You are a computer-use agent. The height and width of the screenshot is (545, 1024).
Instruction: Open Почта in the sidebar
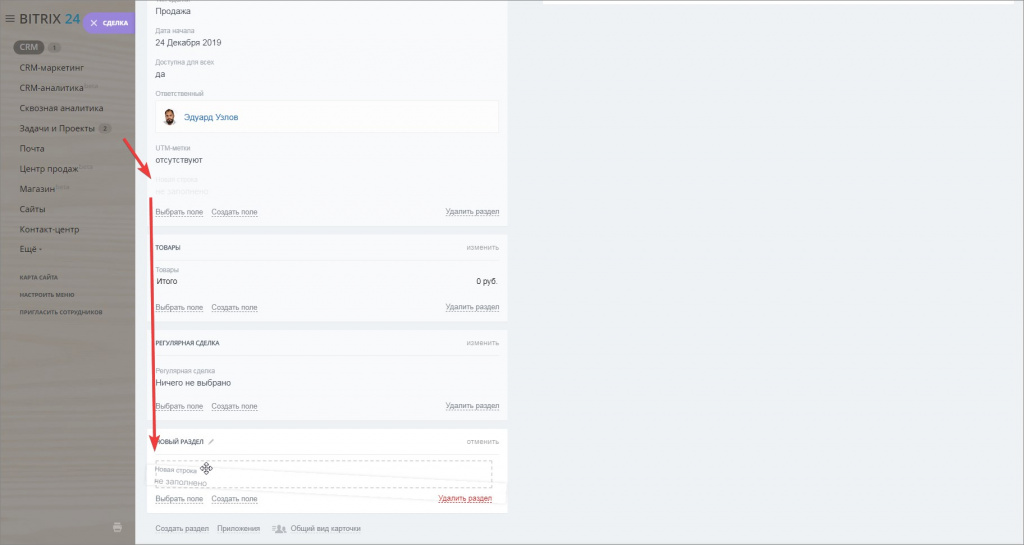tap(32, 149)
